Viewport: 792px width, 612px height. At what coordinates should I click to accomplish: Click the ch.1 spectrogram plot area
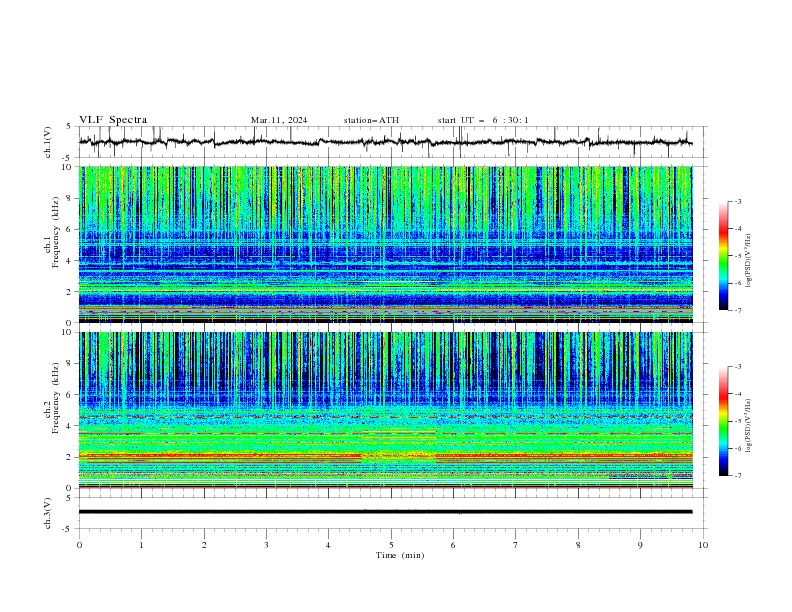point(385,244)
